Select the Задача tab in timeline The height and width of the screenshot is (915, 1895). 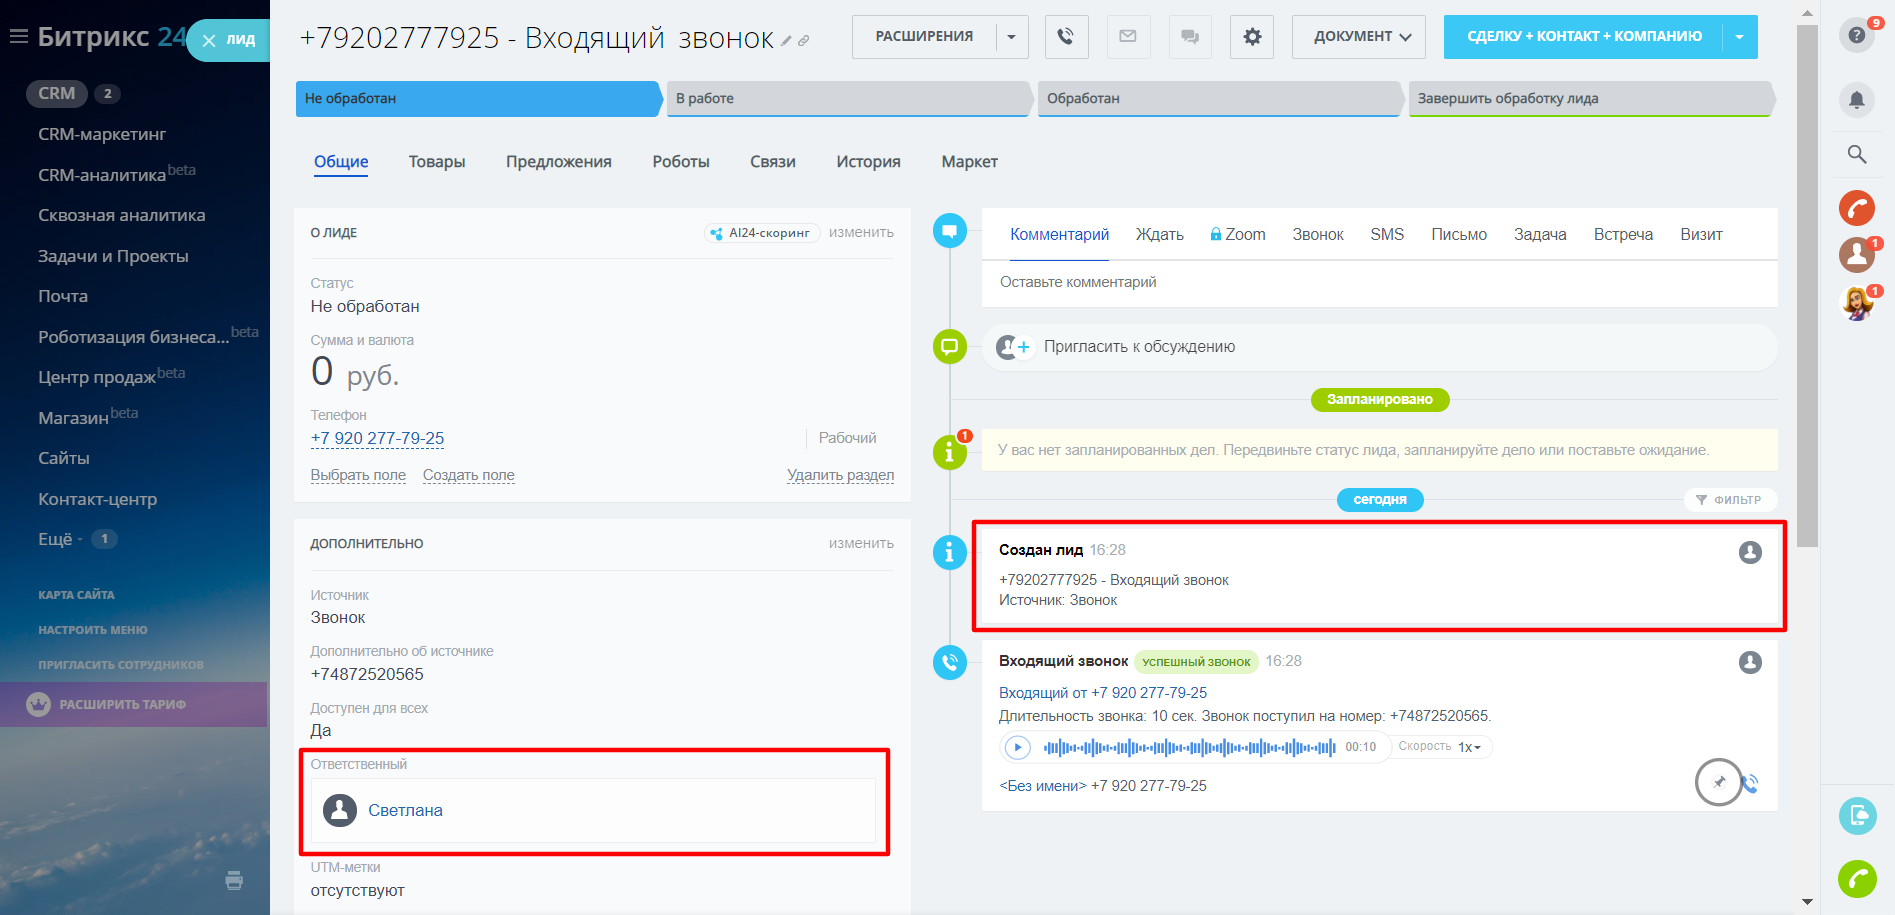coord(1539,235)
